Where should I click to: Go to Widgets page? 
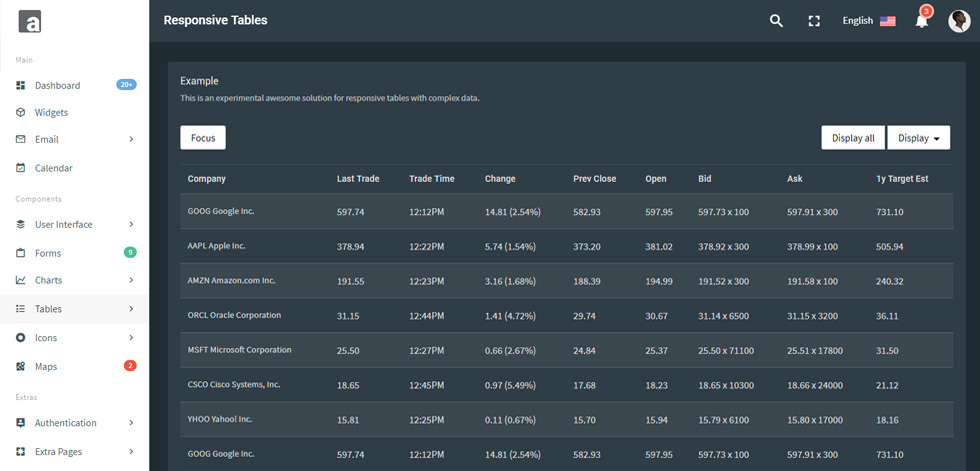(x=51, y=112)
